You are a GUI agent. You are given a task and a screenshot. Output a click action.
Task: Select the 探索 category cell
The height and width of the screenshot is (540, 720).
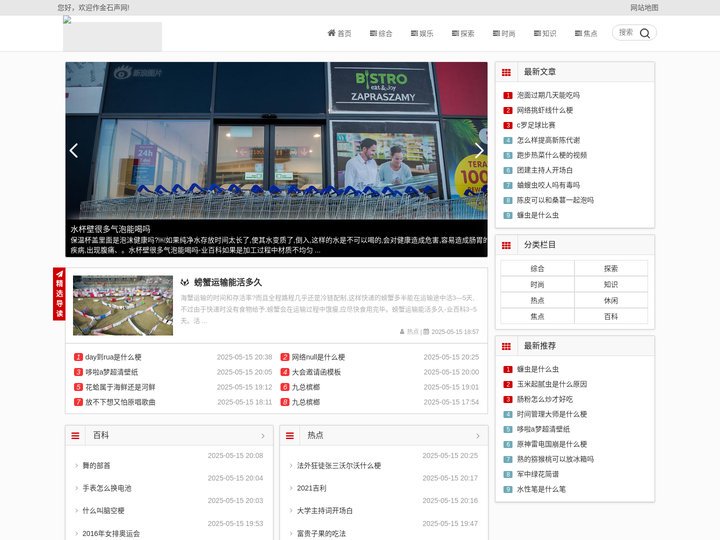tap(611, 269)
